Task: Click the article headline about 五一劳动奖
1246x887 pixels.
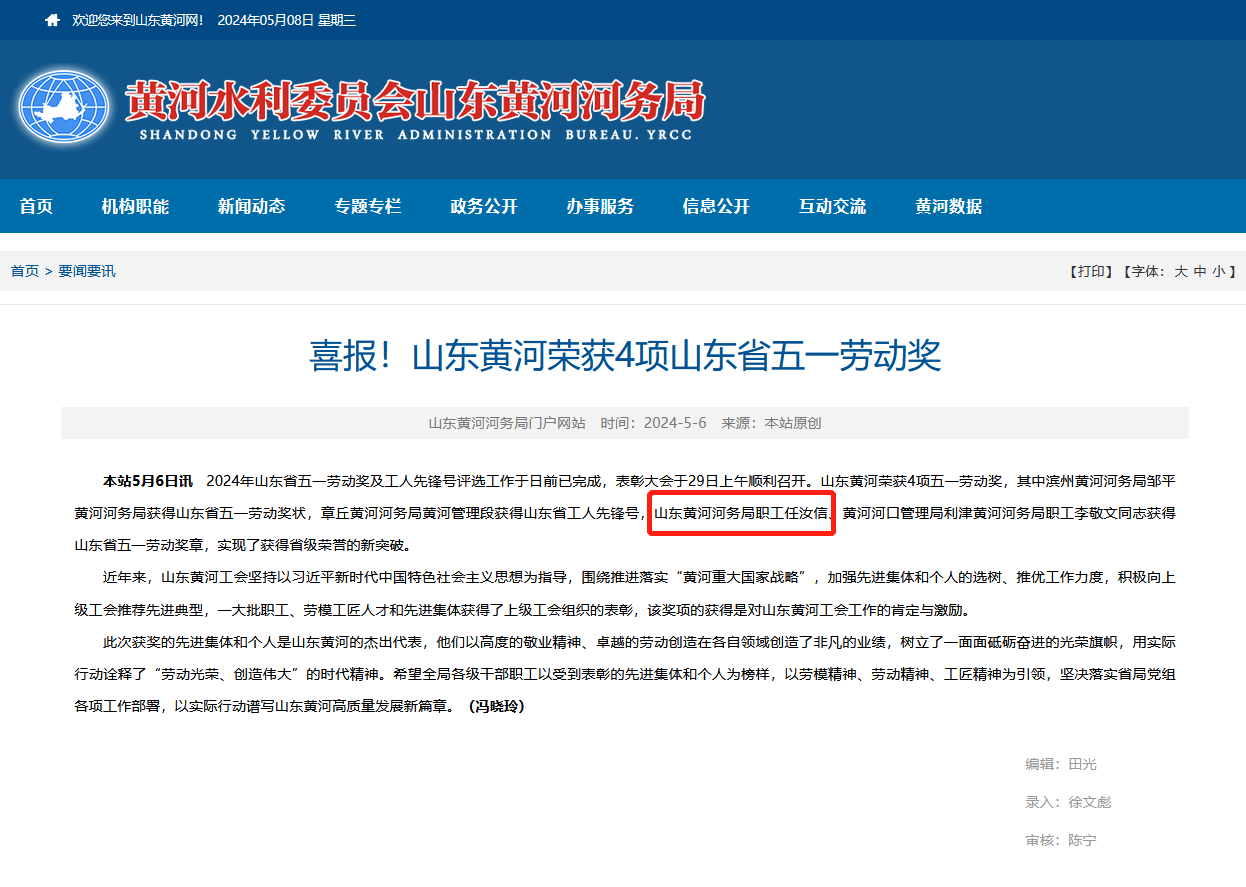Action: pyautogui.click(x=625, y=355)
